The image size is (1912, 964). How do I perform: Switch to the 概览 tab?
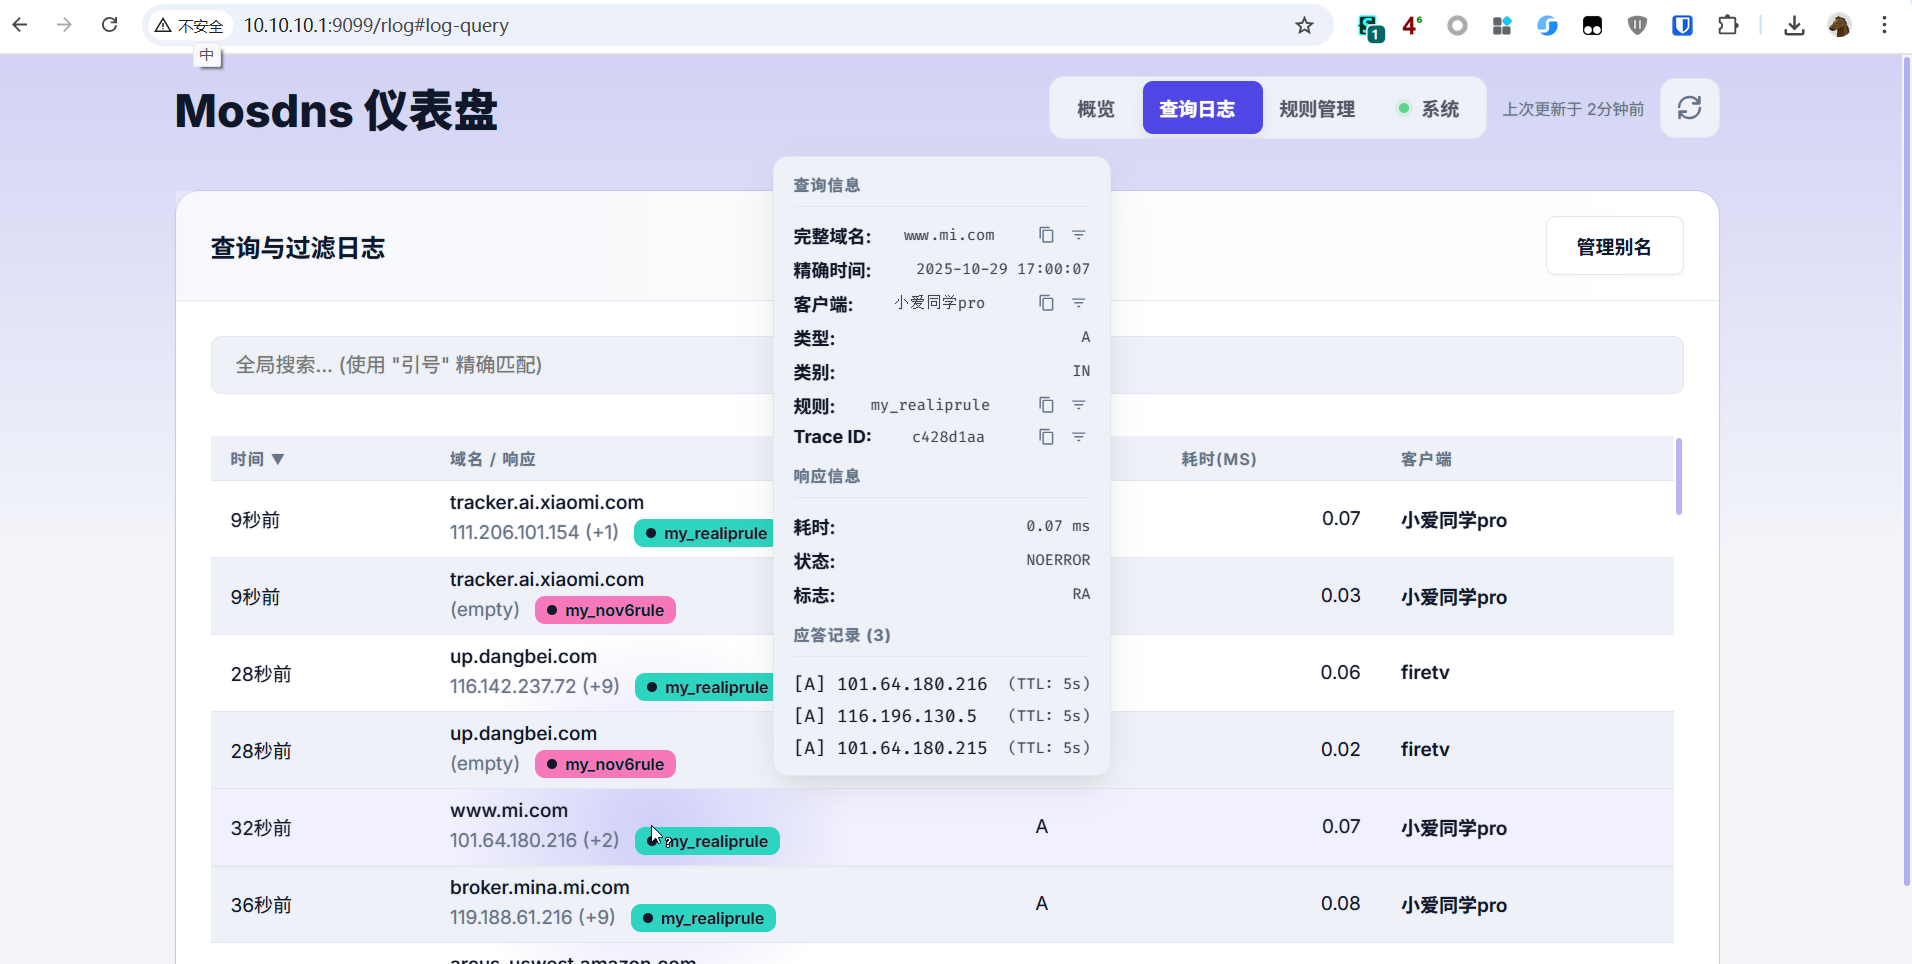point(1095,108)
